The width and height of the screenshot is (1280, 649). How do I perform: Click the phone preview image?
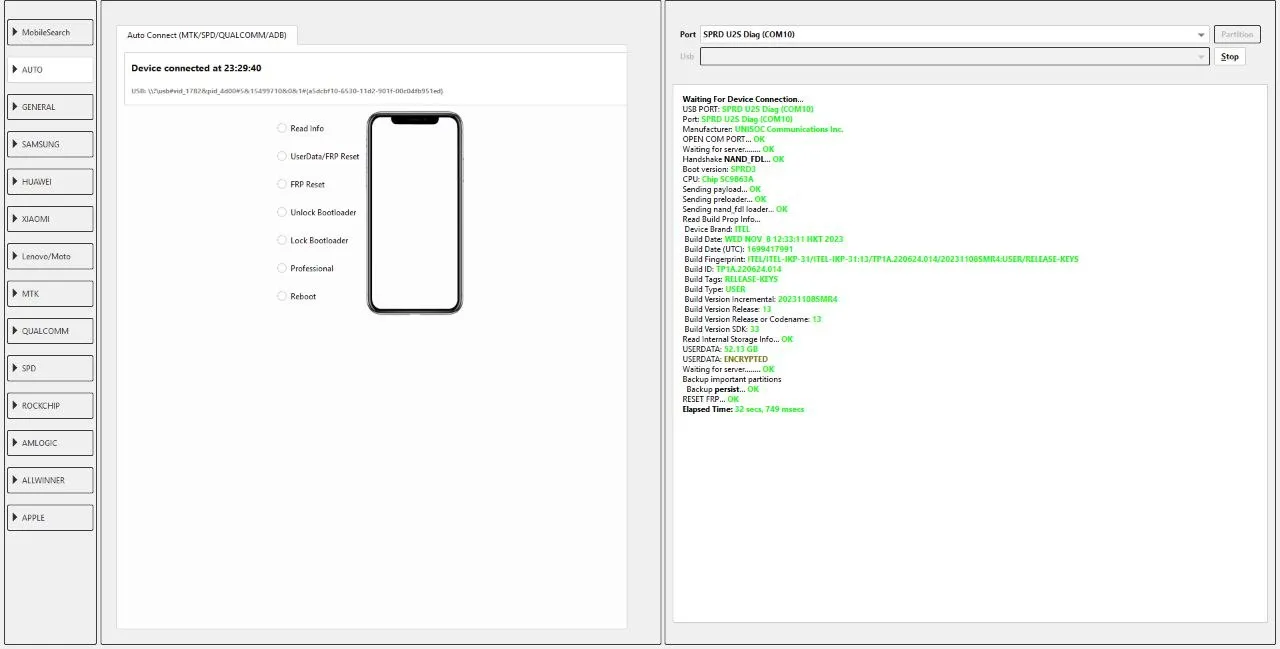414,213
